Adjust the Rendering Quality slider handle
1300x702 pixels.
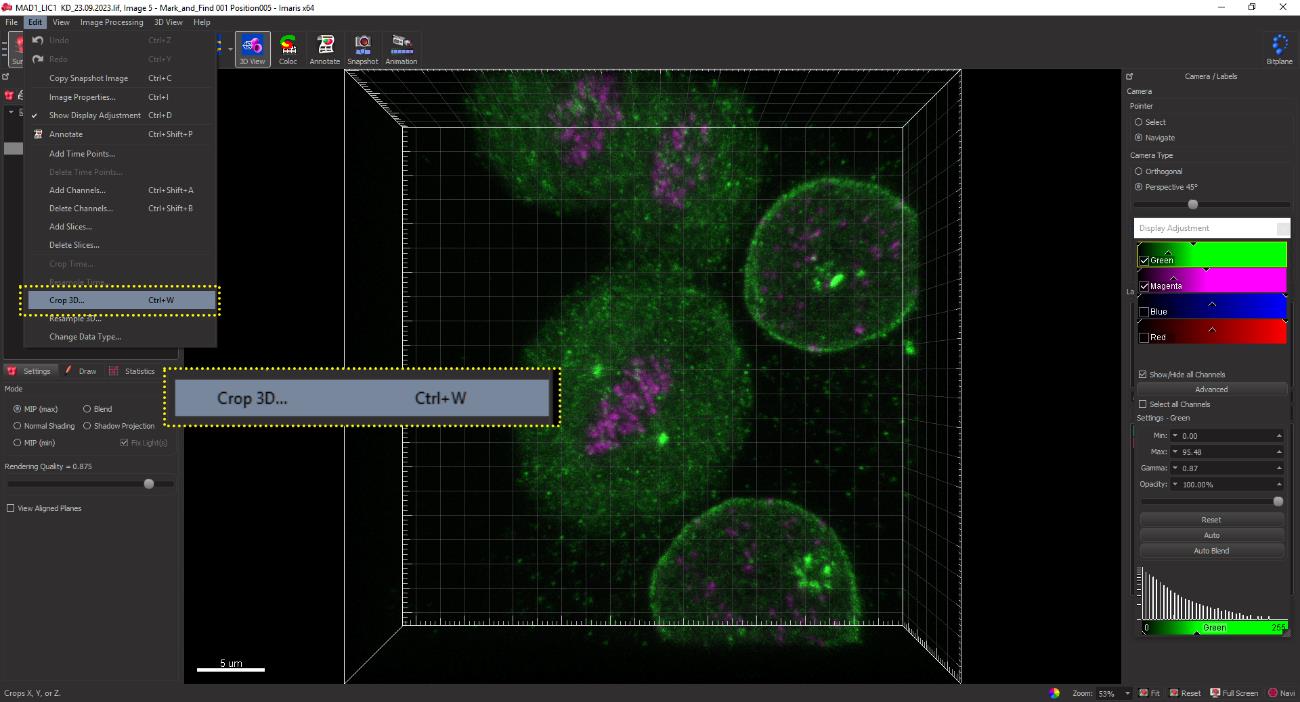pos(149,484)
